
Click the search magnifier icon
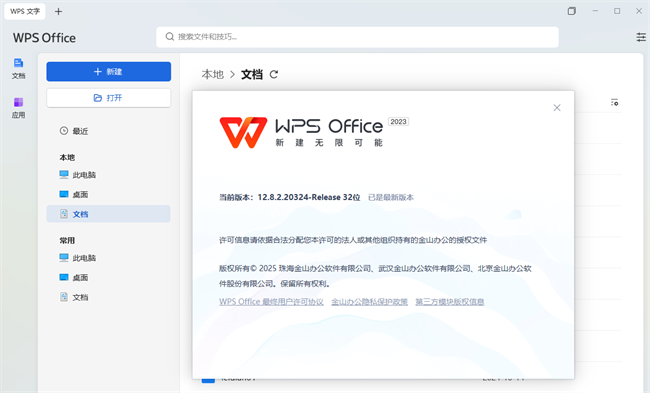170,37
